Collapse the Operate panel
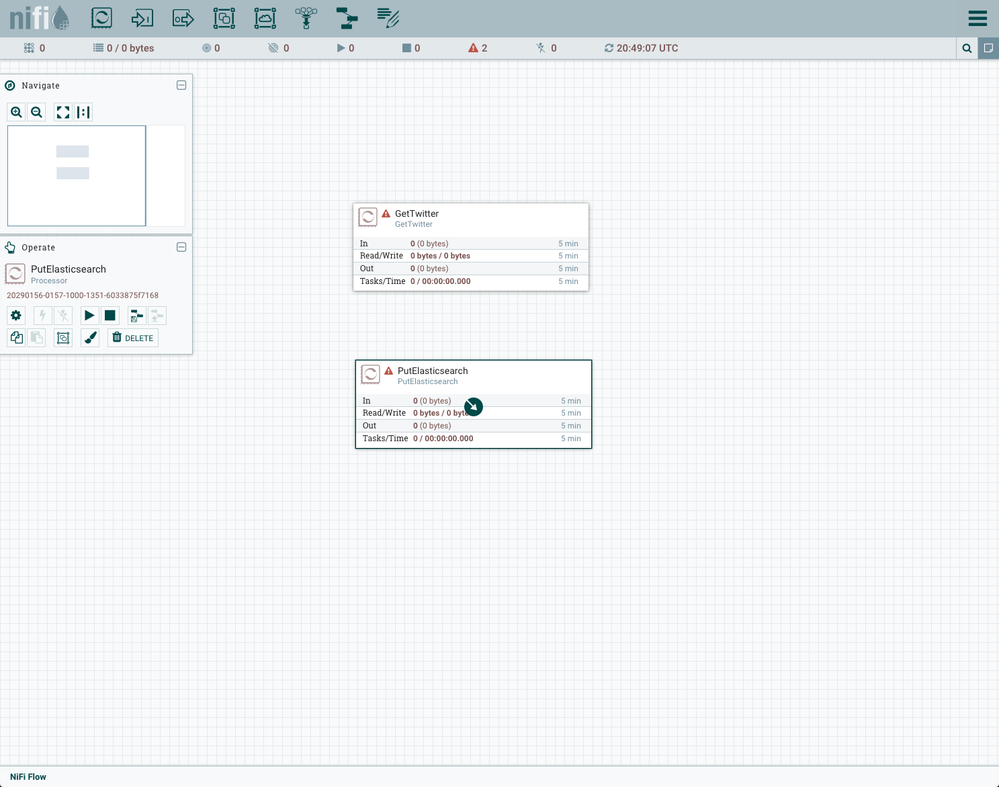This screenshot has height=787, width=999. coord(181,247)
